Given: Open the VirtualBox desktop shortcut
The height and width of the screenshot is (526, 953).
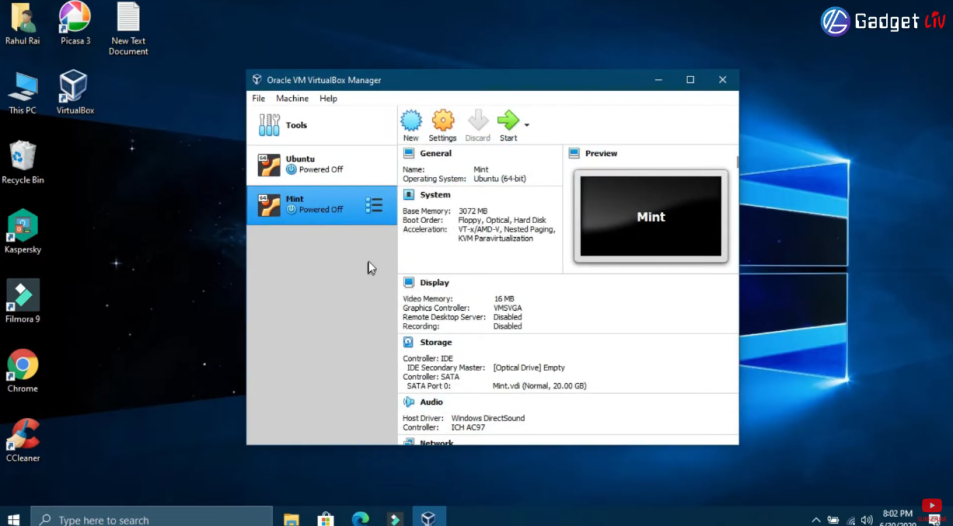Looking at the screenshot, I should [75, 93].
